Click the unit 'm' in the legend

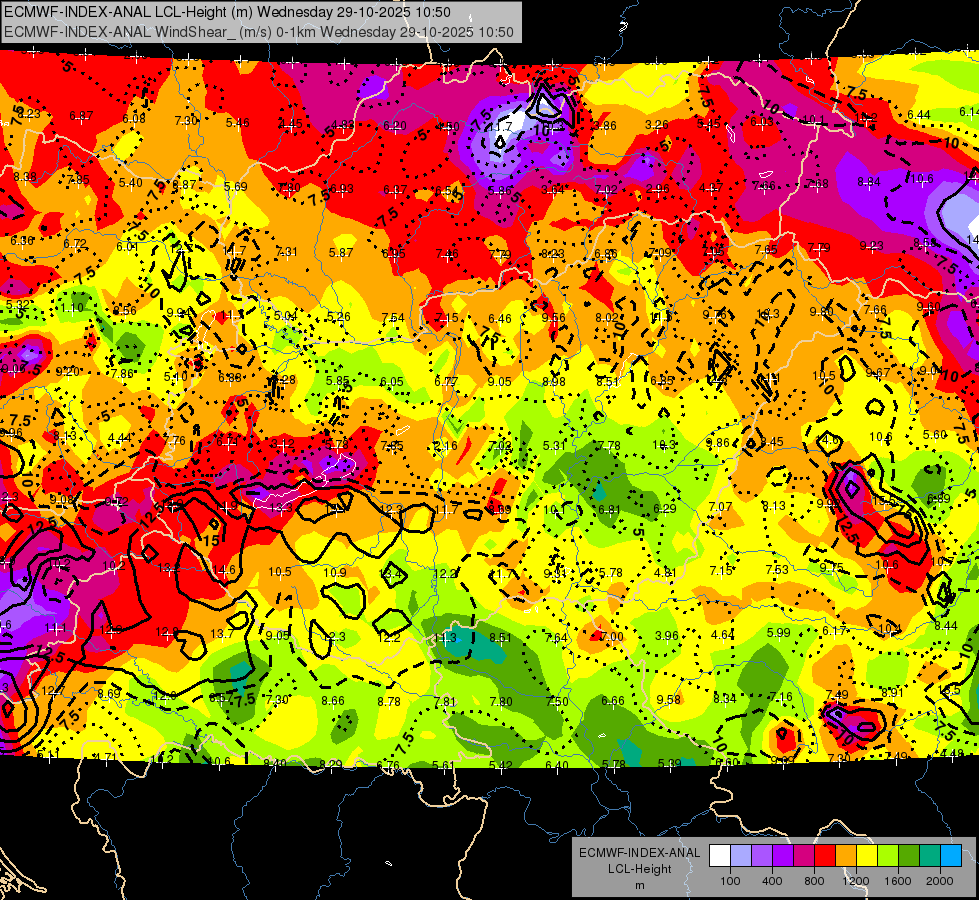[x=639, y=885]
